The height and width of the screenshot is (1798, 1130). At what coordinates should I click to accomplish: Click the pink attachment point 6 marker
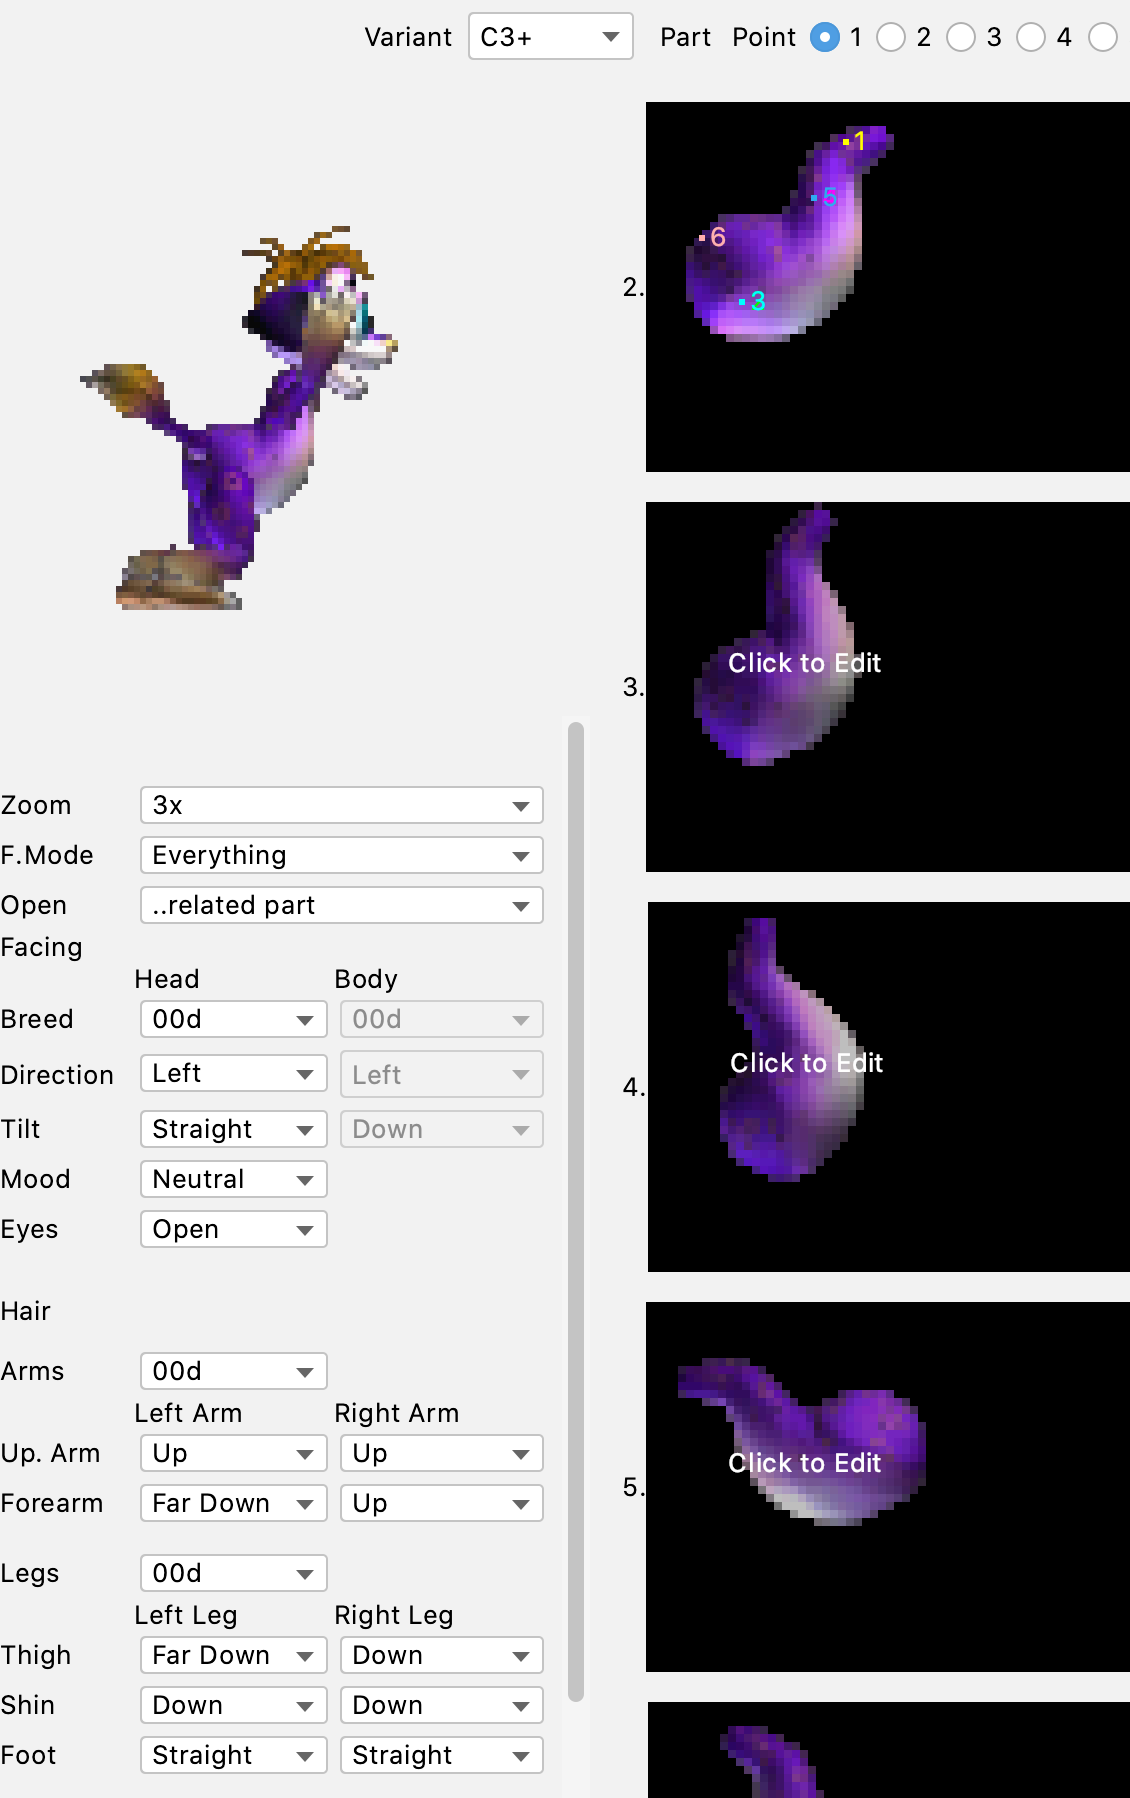coord(702,238)
